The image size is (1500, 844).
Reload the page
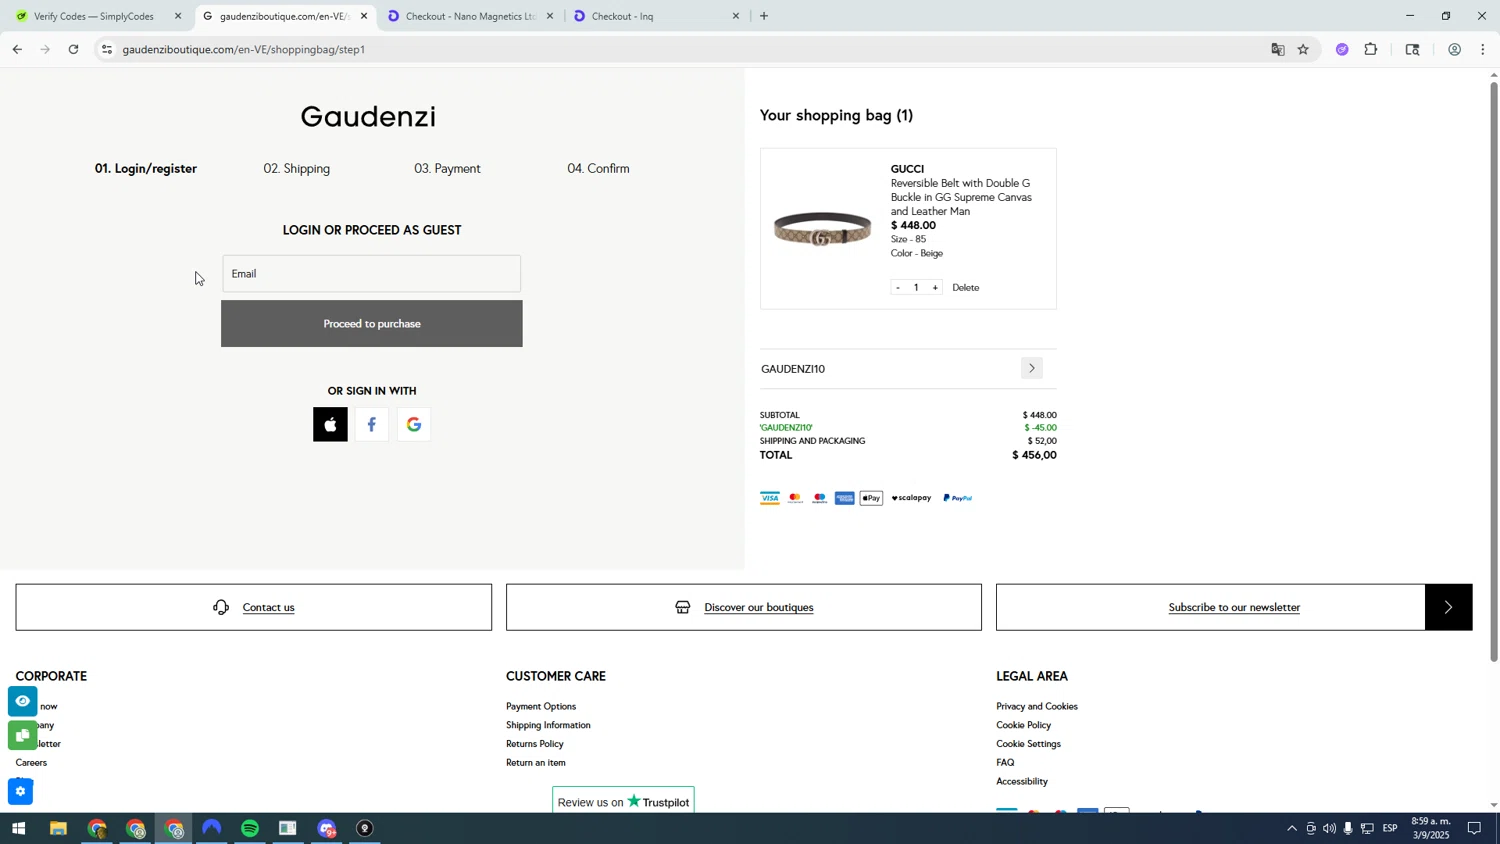click(74, 49)
